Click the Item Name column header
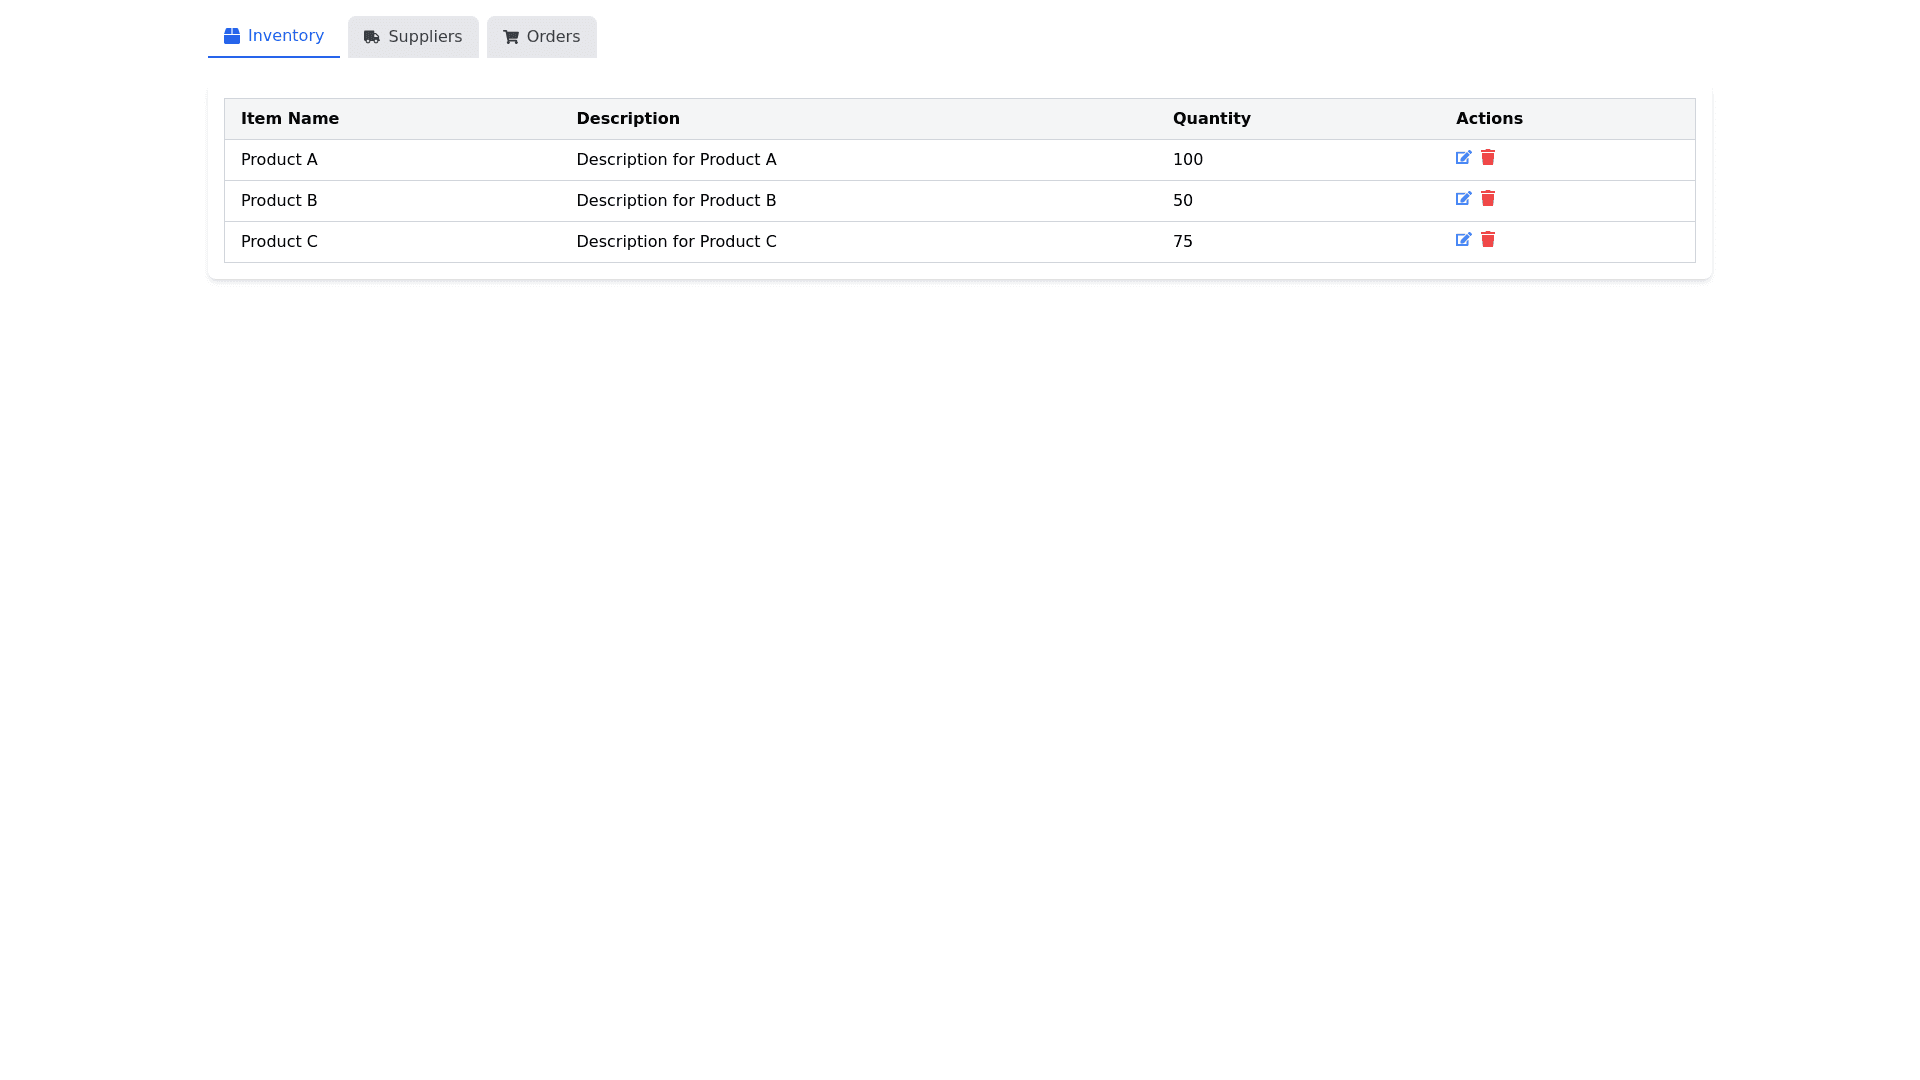This screenshot has height=1080, width=1920. 290,119
